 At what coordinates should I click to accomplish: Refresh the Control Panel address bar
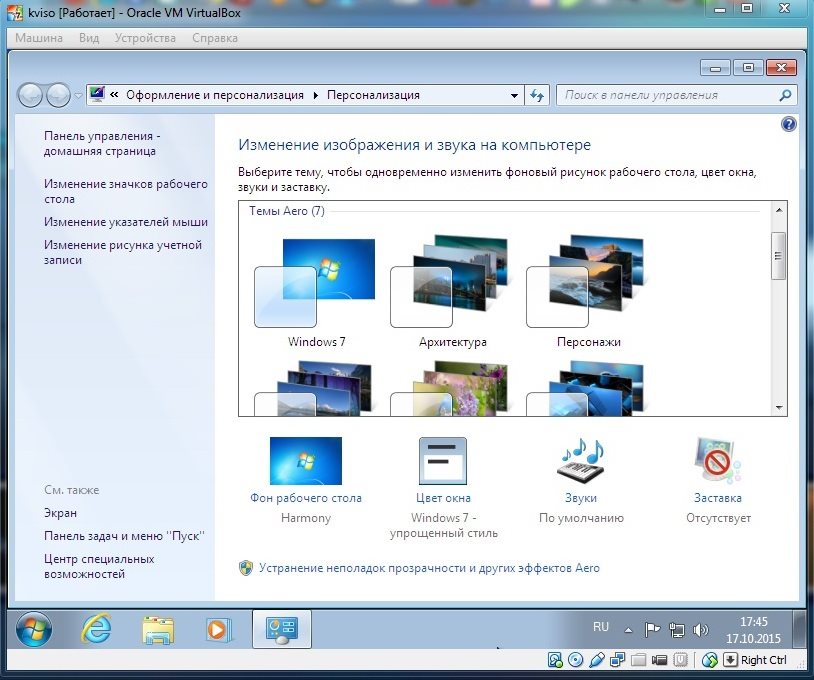coord(537,96)
